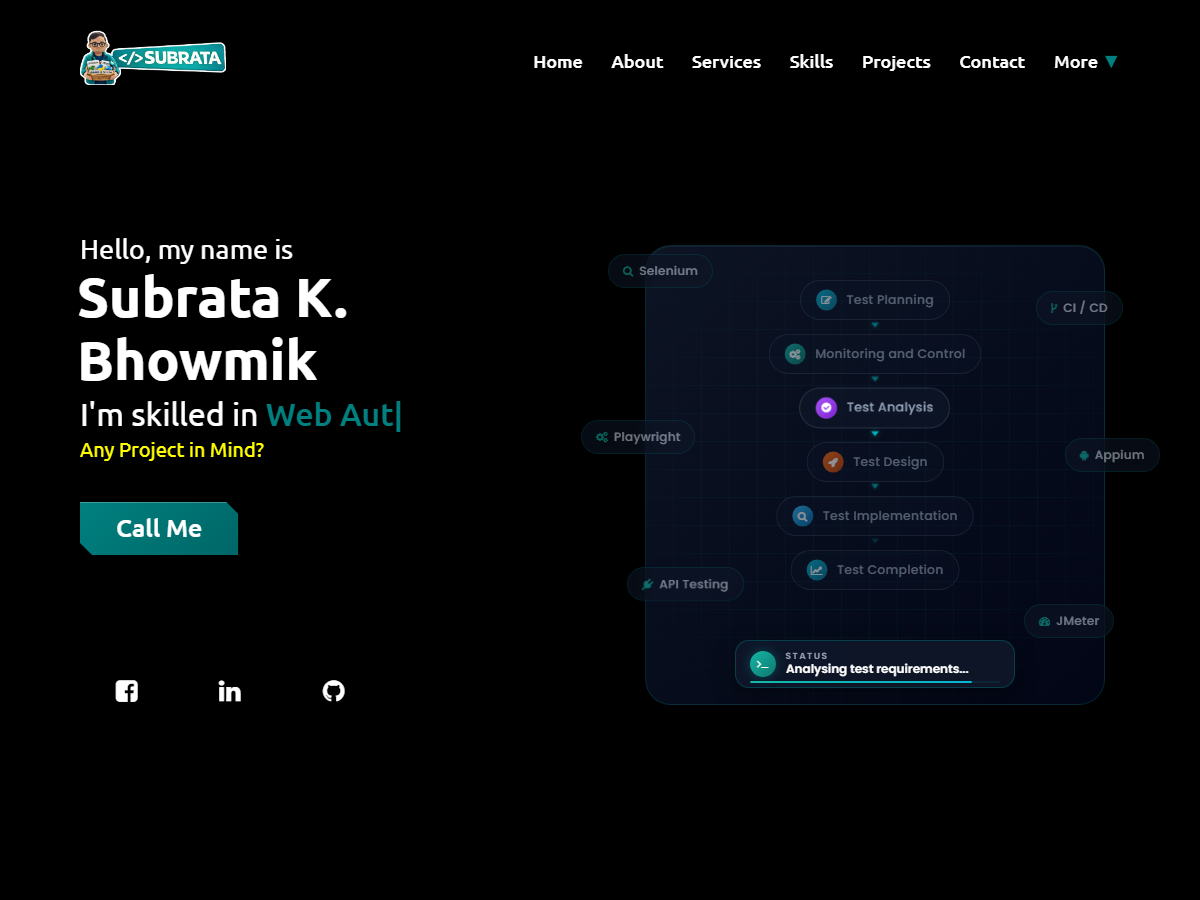Click the orange Test Design rocket icon

pos(833,462)
